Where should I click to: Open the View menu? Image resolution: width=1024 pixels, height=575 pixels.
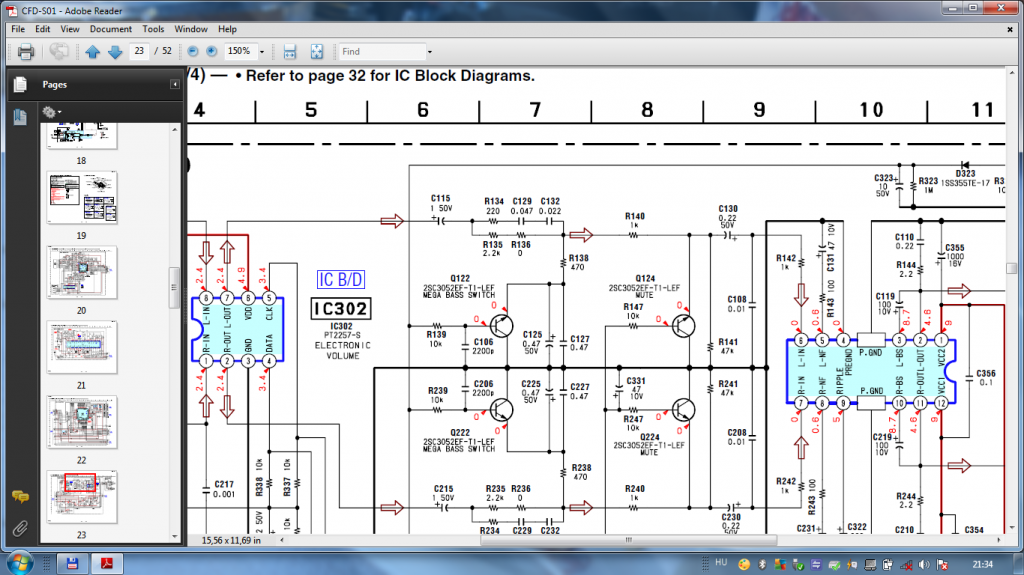click(x=70, y=29)
